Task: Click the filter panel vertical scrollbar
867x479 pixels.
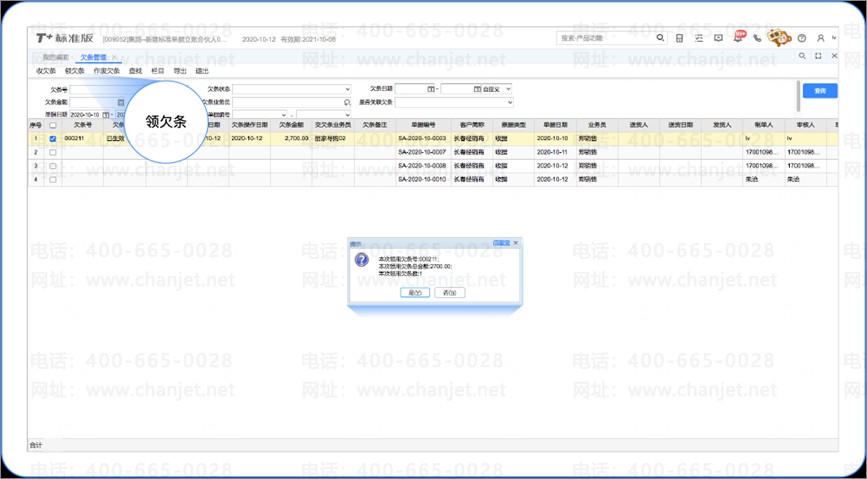Action: coord(798,95)
